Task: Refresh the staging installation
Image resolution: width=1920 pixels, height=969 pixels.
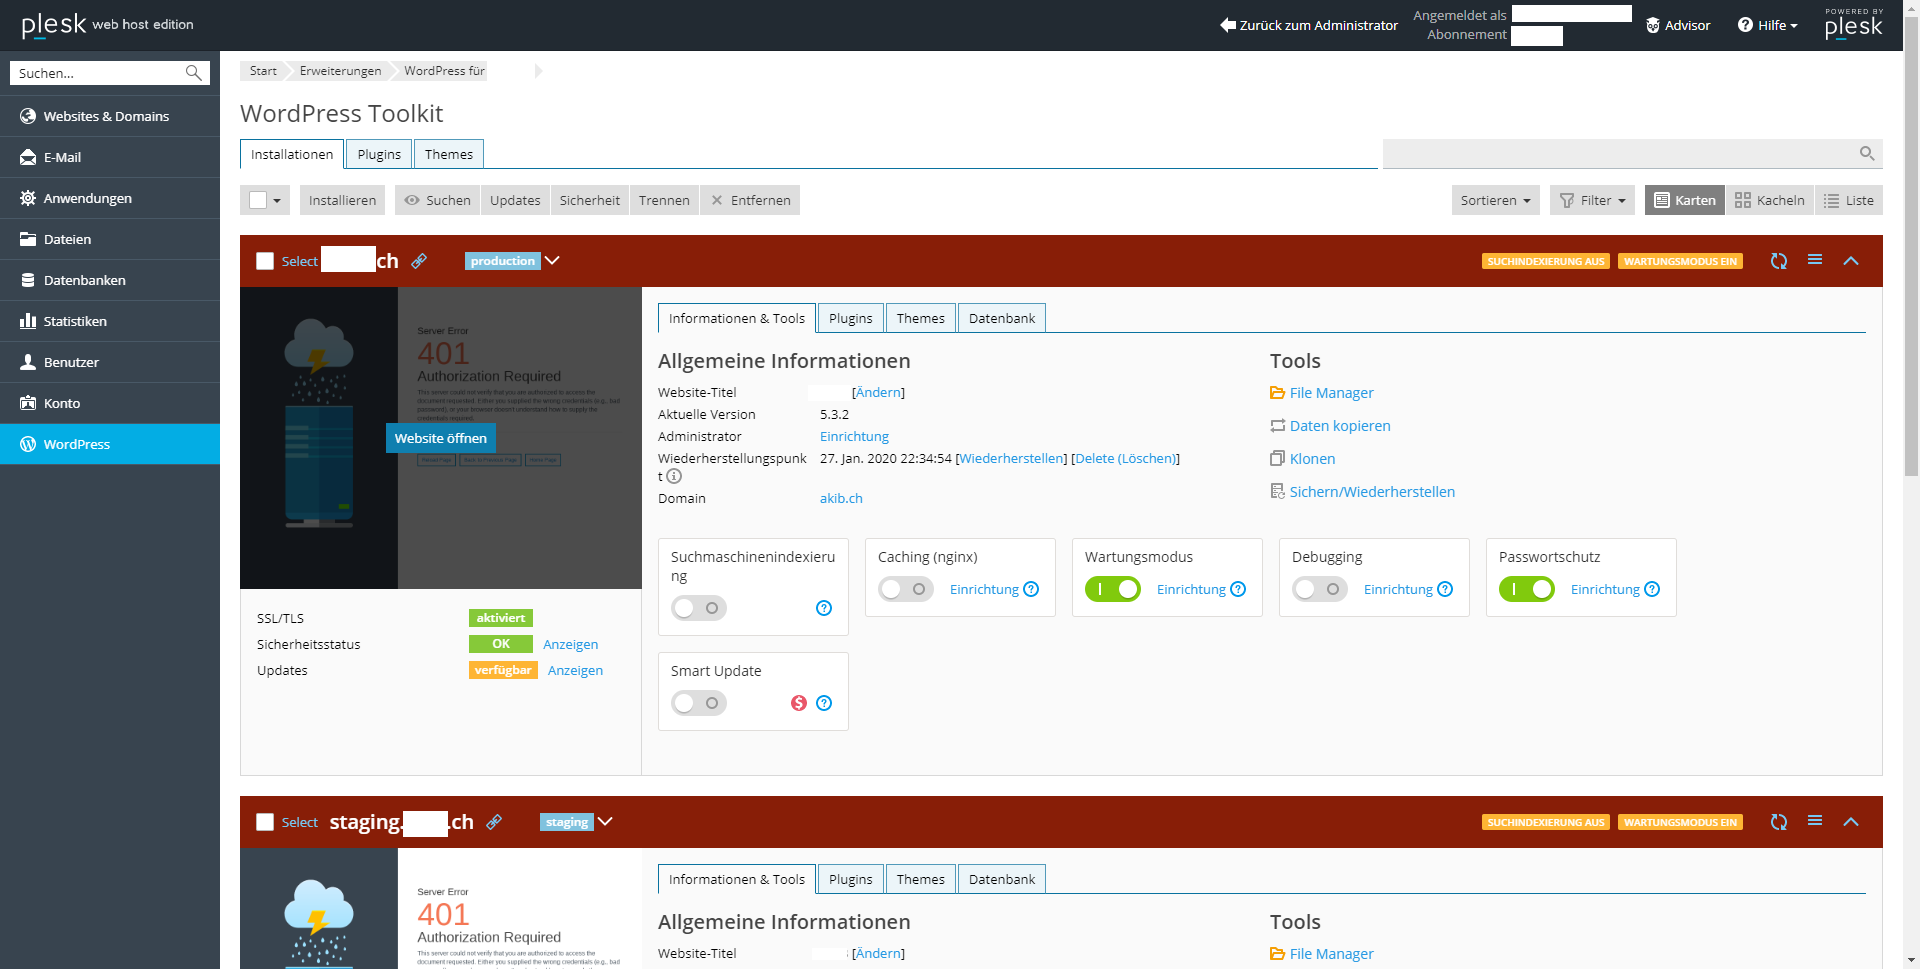Action: tap(1779, 822)
